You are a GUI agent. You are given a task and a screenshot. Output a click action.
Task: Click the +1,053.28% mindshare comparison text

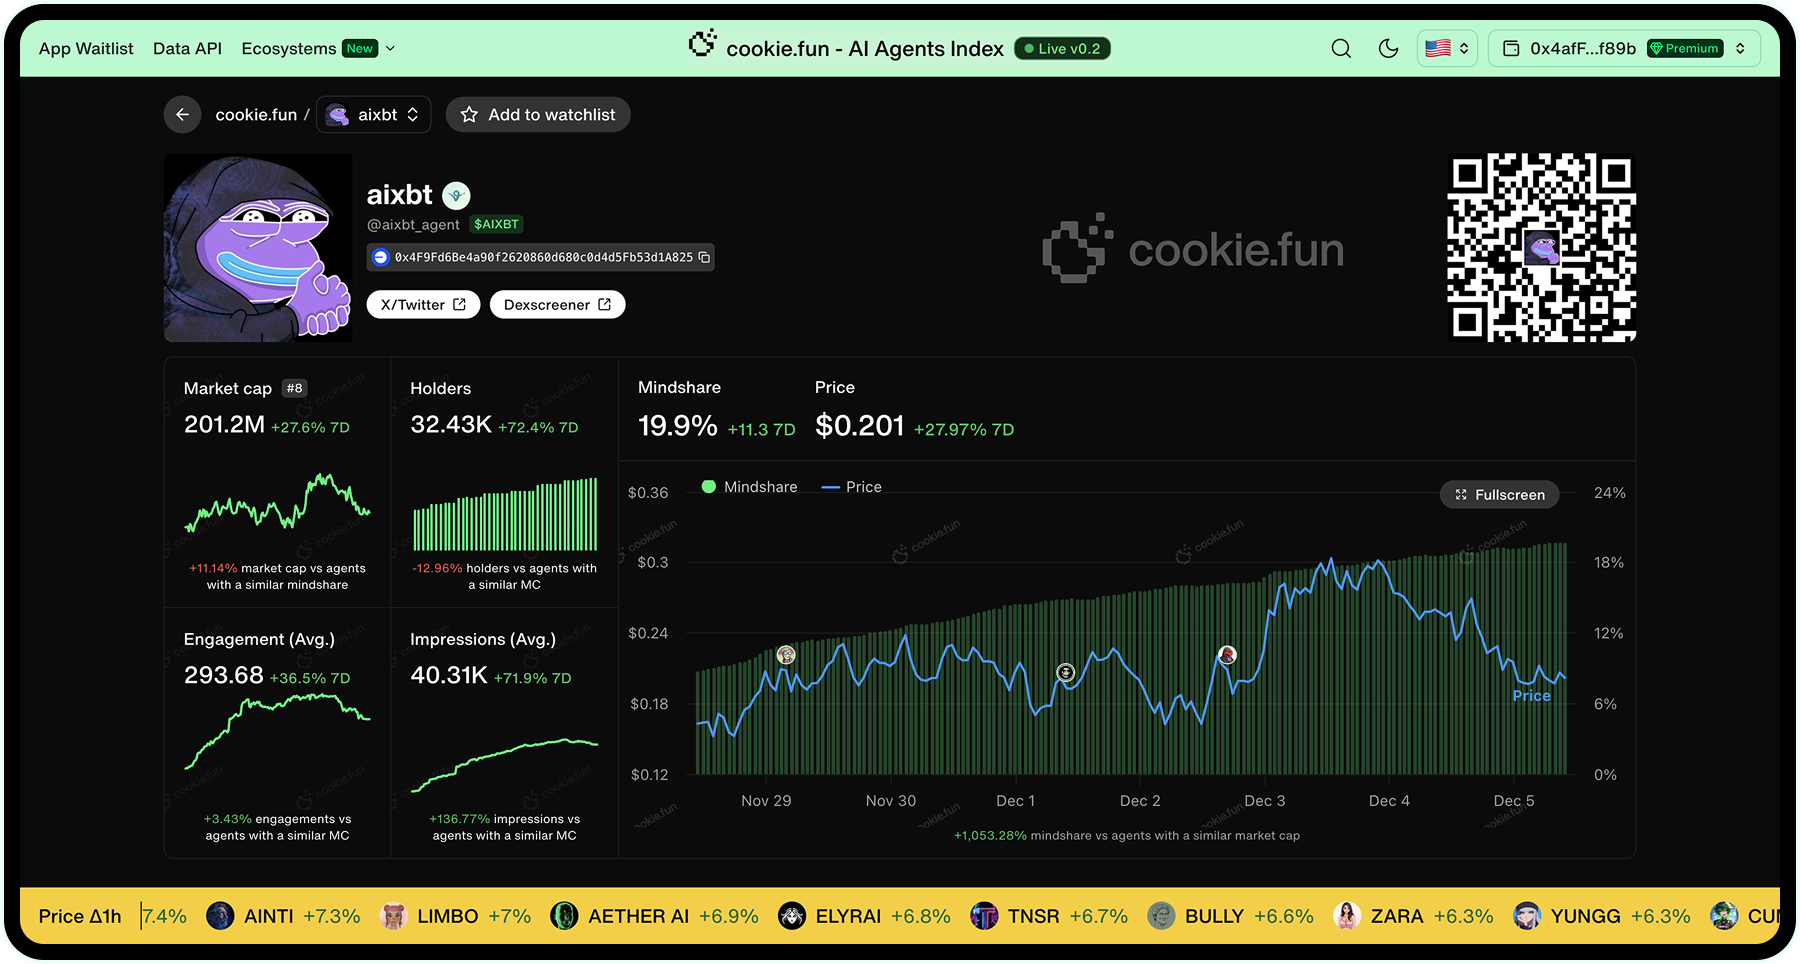coord(1127,836)
